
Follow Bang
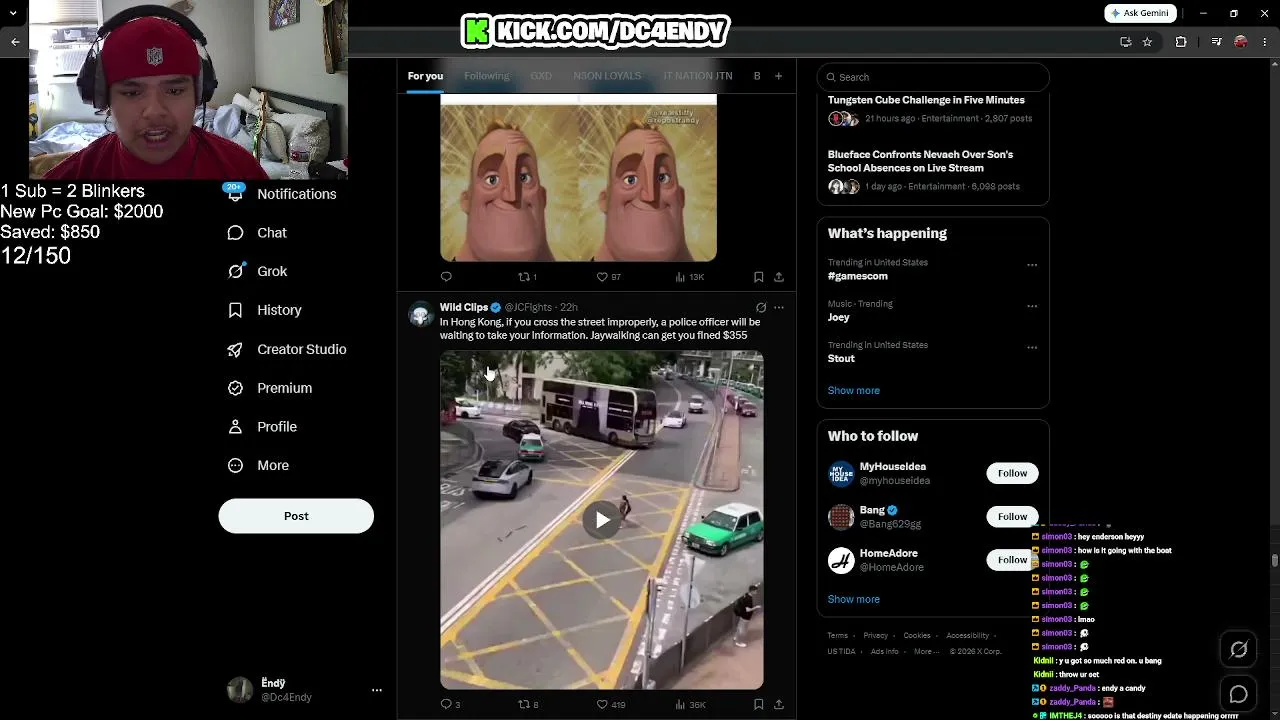[1012, 516]
